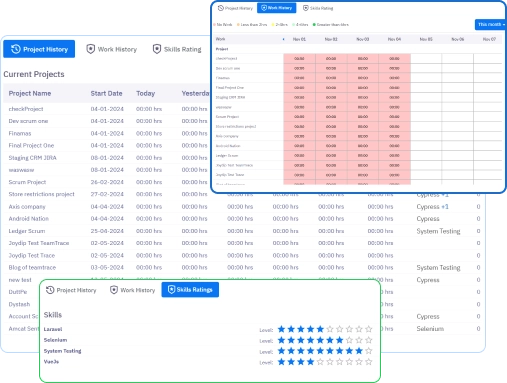The height and width of the screenshot is (383, 507).
Task: Switch to Skills Rating in top-right panel
Action: pyautogui.click(x=318, y=8)
